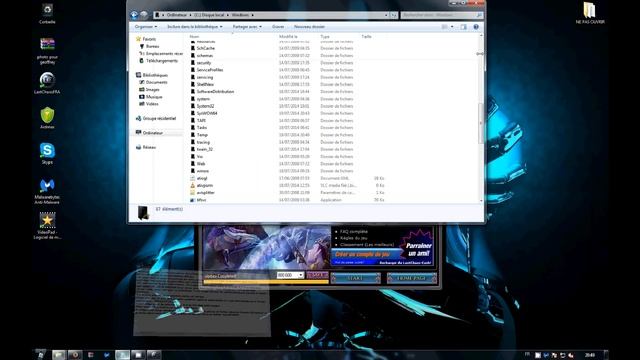Sort by the Type column header
Viewport: 640px width, 360px height.
click(x=325, y=37)
